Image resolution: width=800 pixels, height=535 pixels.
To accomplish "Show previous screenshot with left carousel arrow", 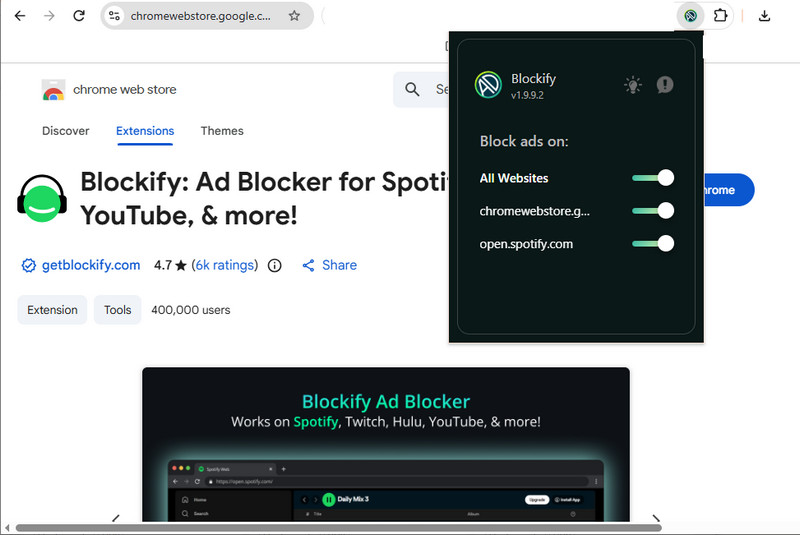I will tap(116, 518).
